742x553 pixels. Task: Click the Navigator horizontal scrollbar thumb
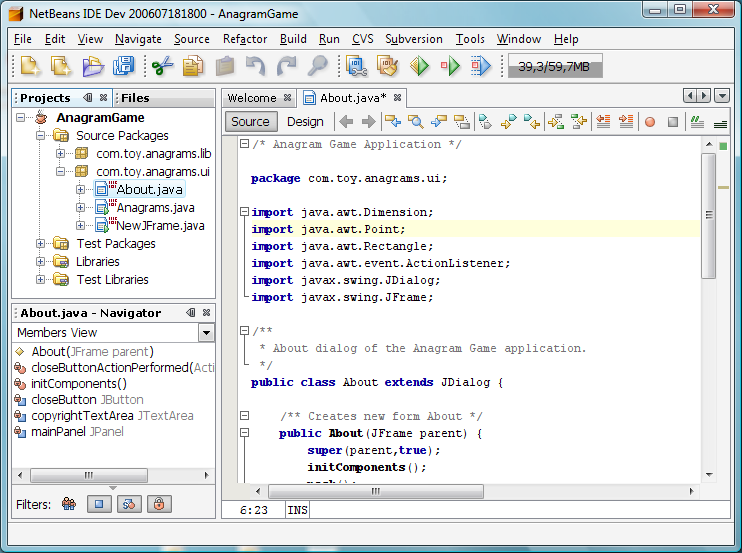click(88, 475)
